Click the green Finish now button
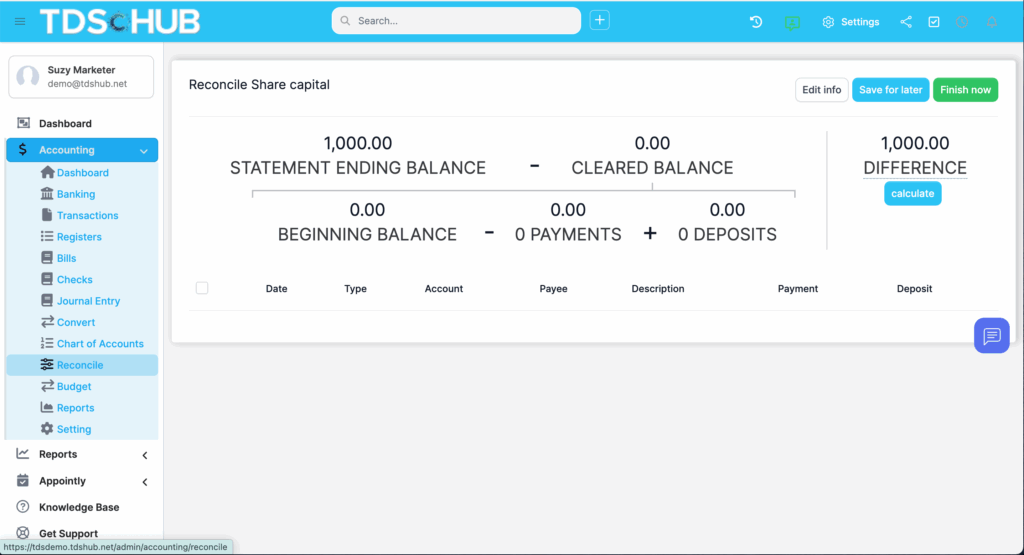 965,90
